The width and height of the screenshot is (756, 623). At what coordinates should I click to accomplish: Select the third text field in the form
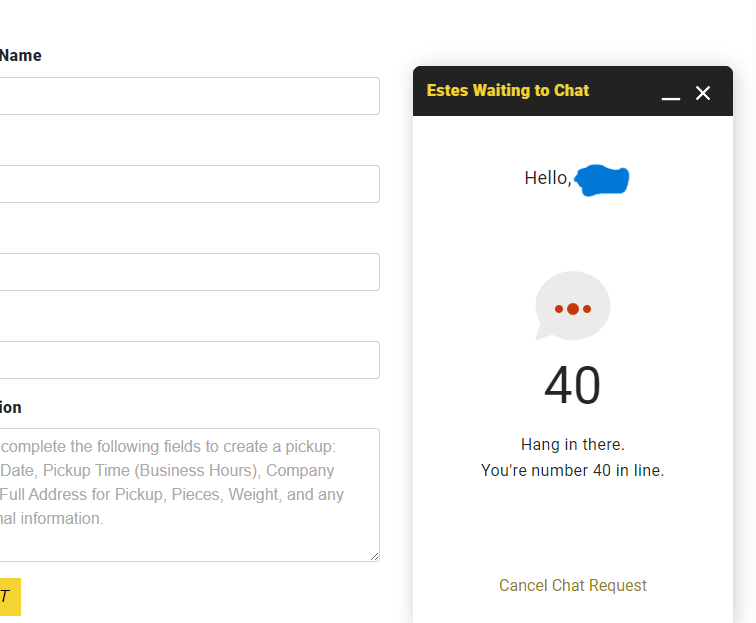(x=188, y=272)
